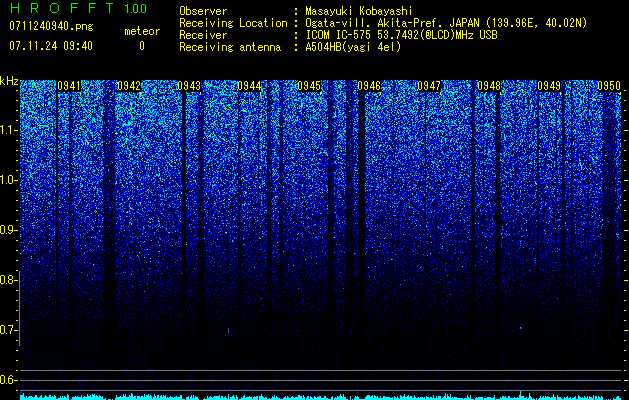Click the 0949 time marker

coord(549,86)
